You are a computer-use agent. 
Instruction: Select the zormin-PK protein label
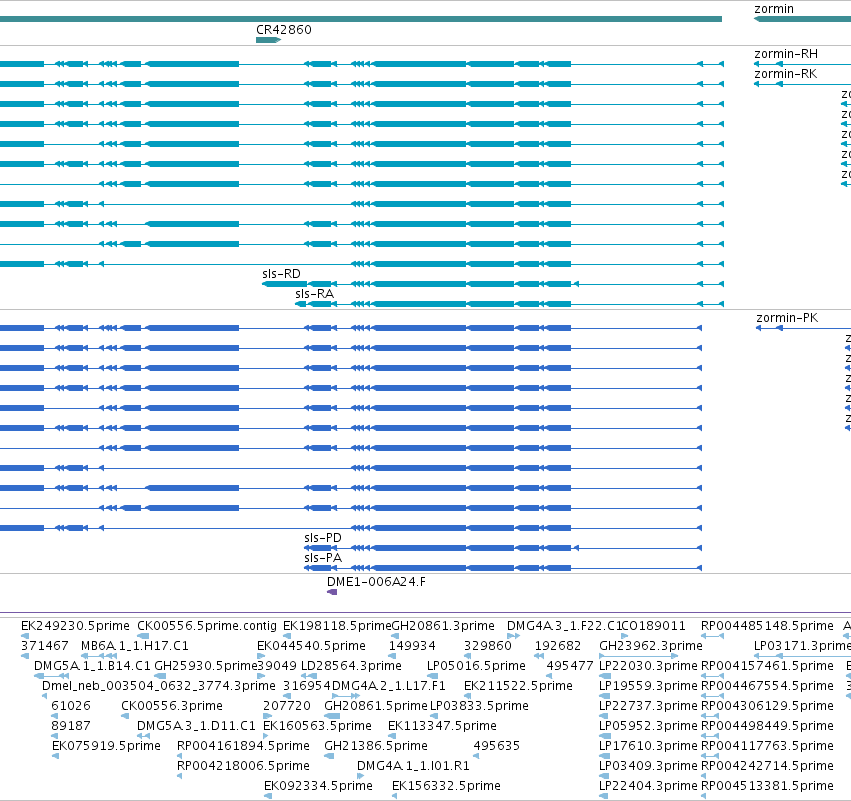coord(787,317)
